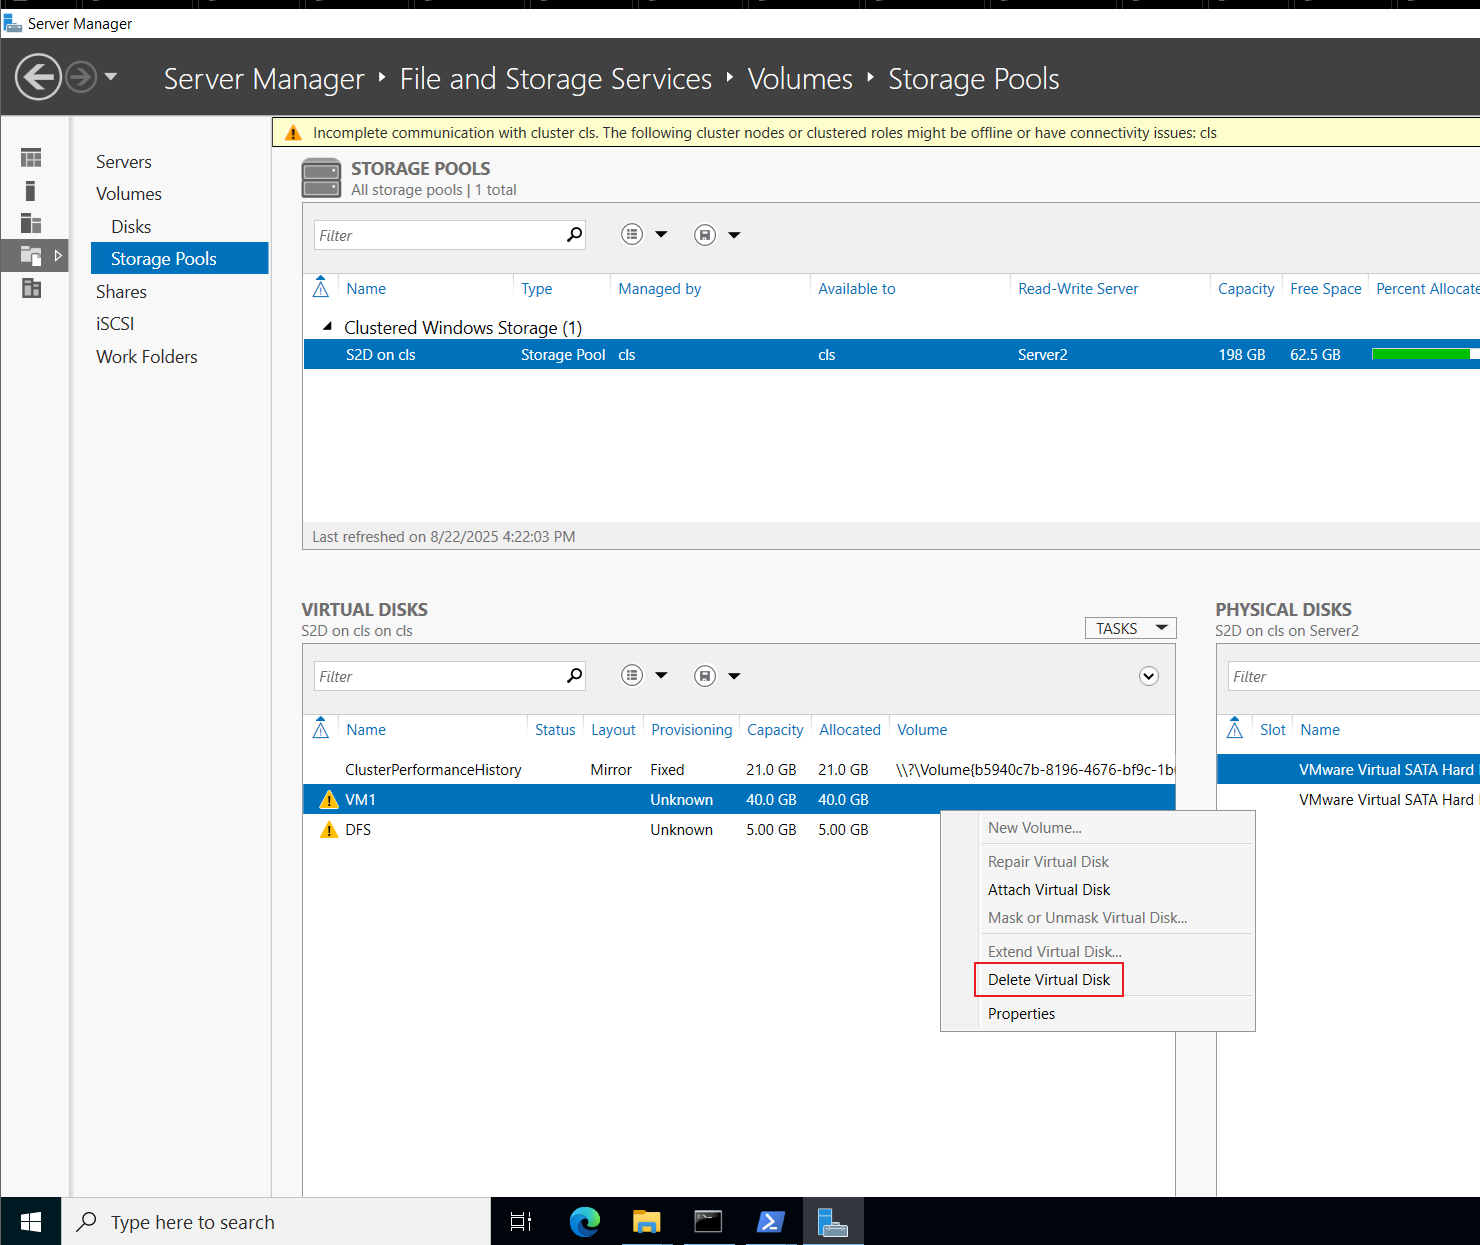Screen dimensions: 1480x1245
Task: Click the Back navigation arrow button
Action: point(39,77)
